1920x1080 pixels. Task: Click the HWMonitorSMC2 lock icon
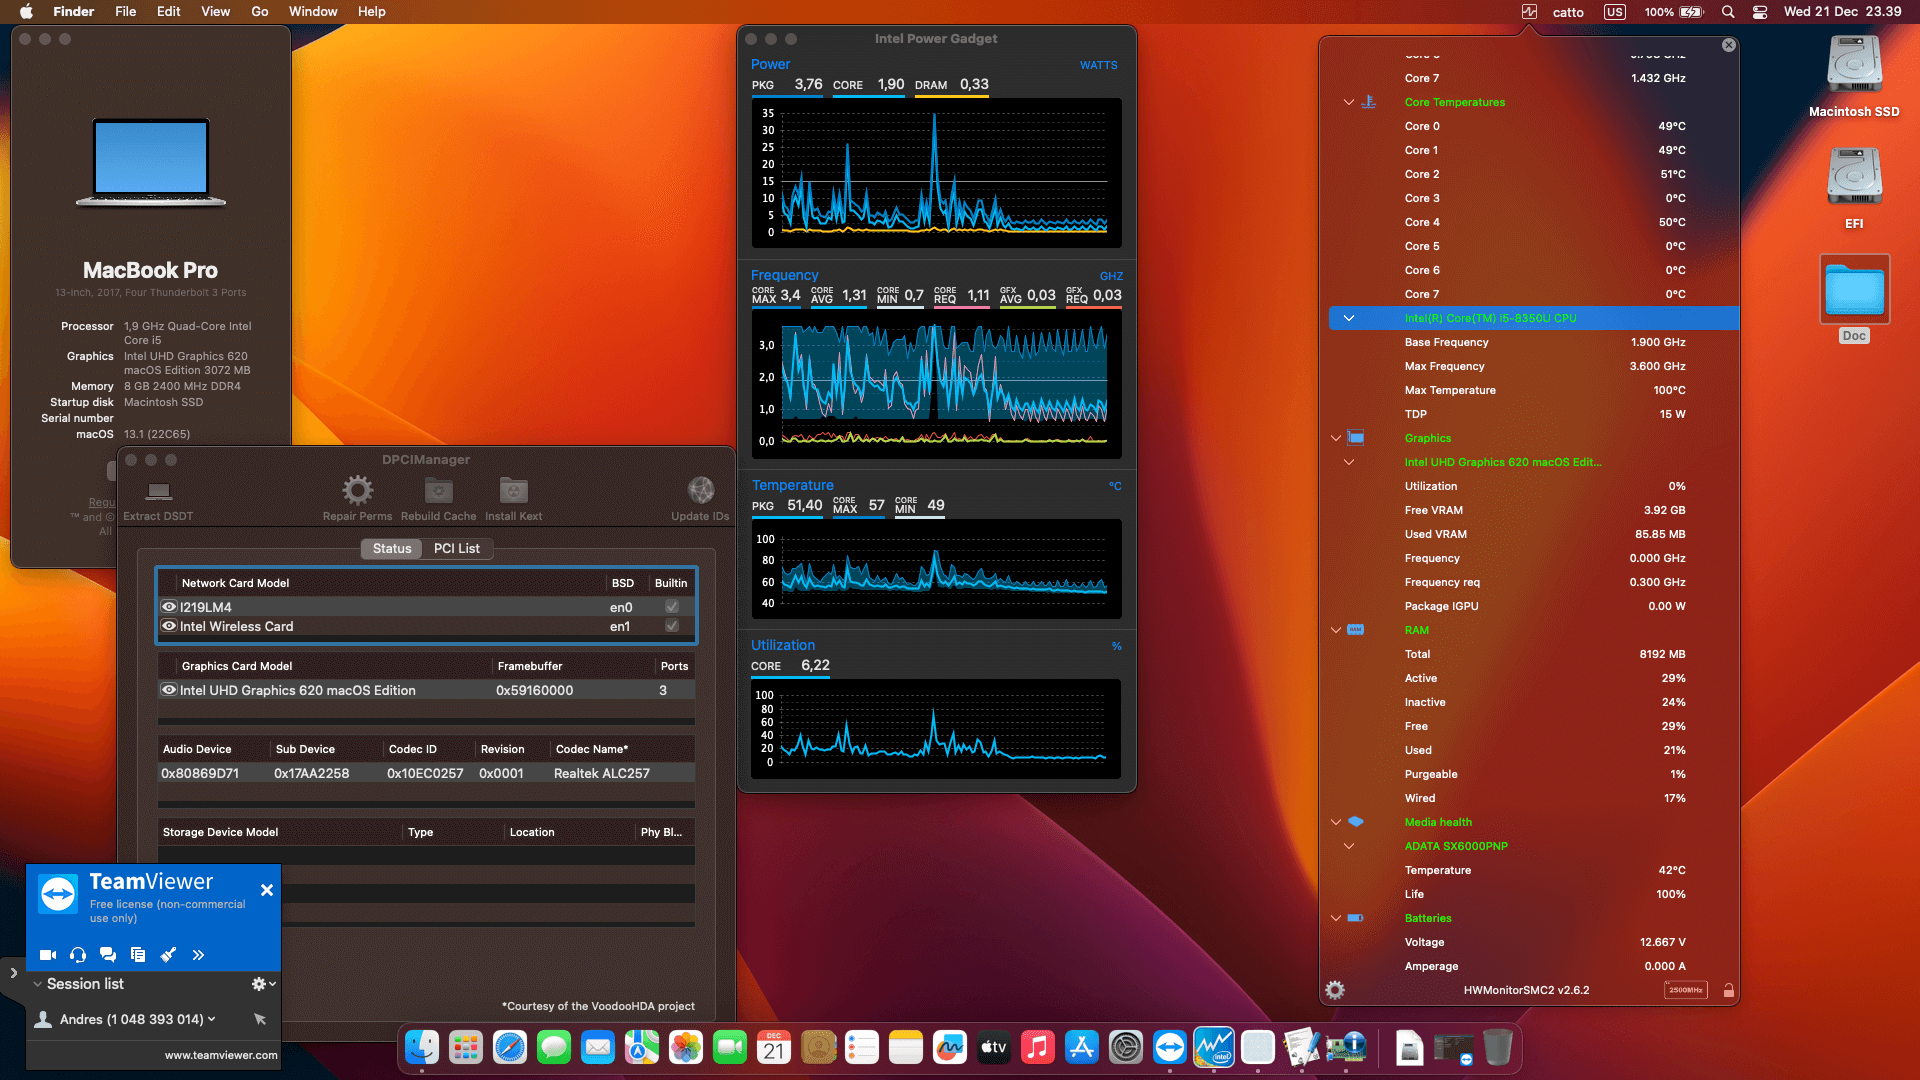[x=1728, y=990]
